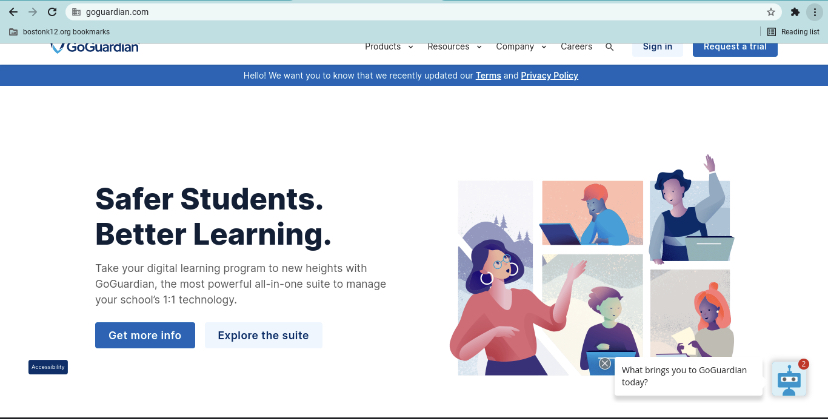Viewport: 828px width, 419px height.
Task: Click Explore the suite button
Action: [x=263, y=335]
